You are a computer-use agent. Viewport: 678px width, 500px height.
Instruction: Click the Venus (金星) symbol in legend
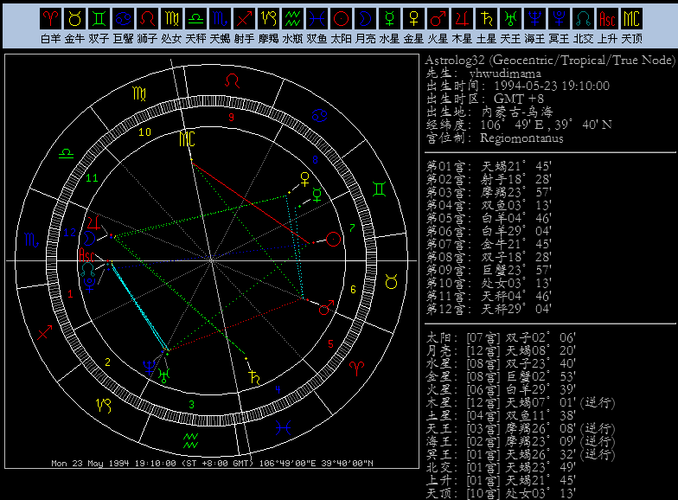pyautogui.click(x=414, y=19)
